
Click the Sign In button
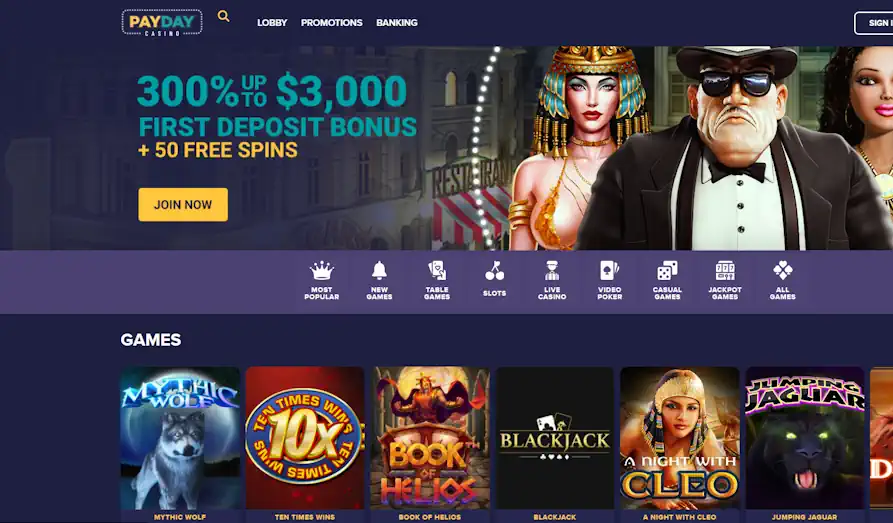point(874,23)
